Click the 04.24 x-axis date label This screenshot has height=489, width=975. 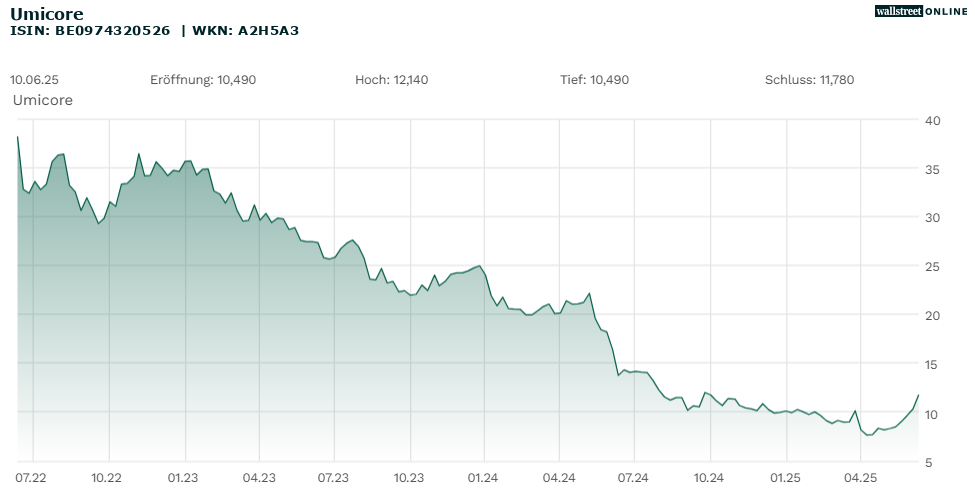(x=559, y=478)
